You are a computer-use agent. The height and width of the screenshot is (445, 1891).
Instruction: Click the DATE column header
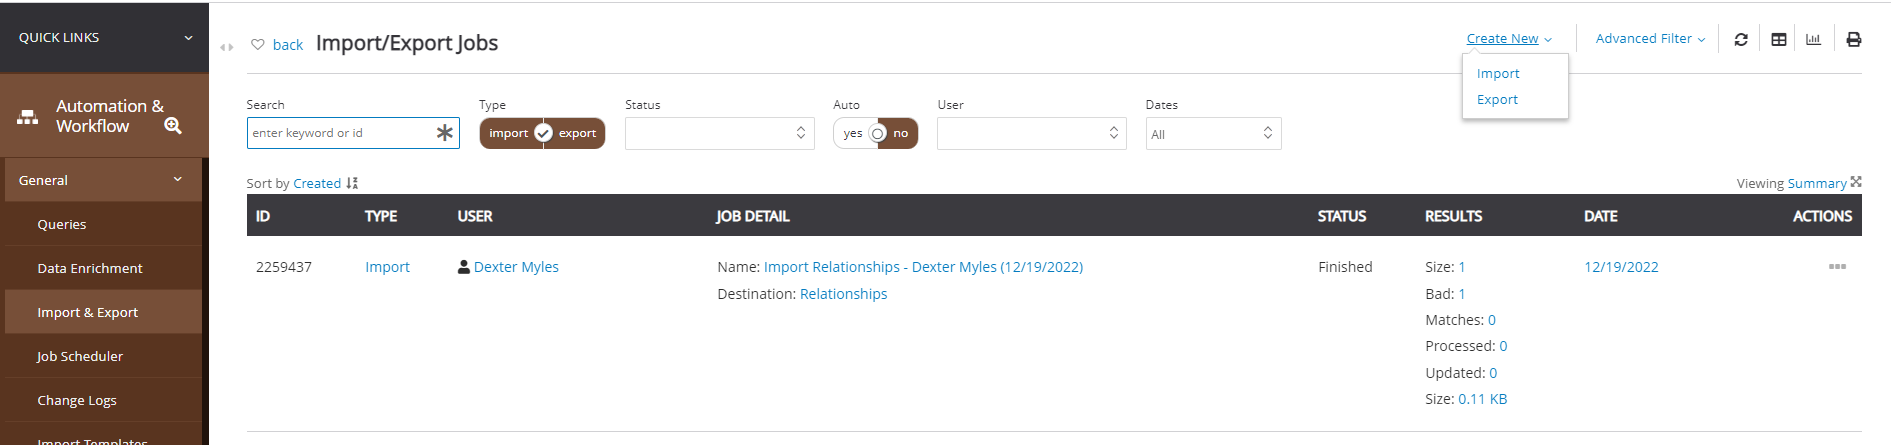click(1600, 216)
